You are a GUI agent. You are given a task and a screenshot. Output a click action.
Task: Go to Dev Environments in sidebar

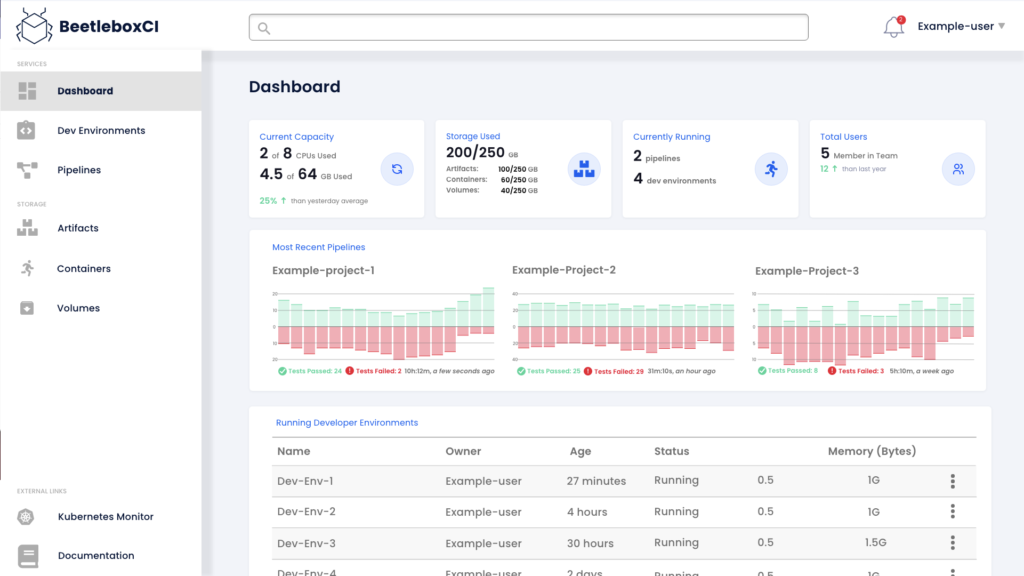(x=100, y=130)
